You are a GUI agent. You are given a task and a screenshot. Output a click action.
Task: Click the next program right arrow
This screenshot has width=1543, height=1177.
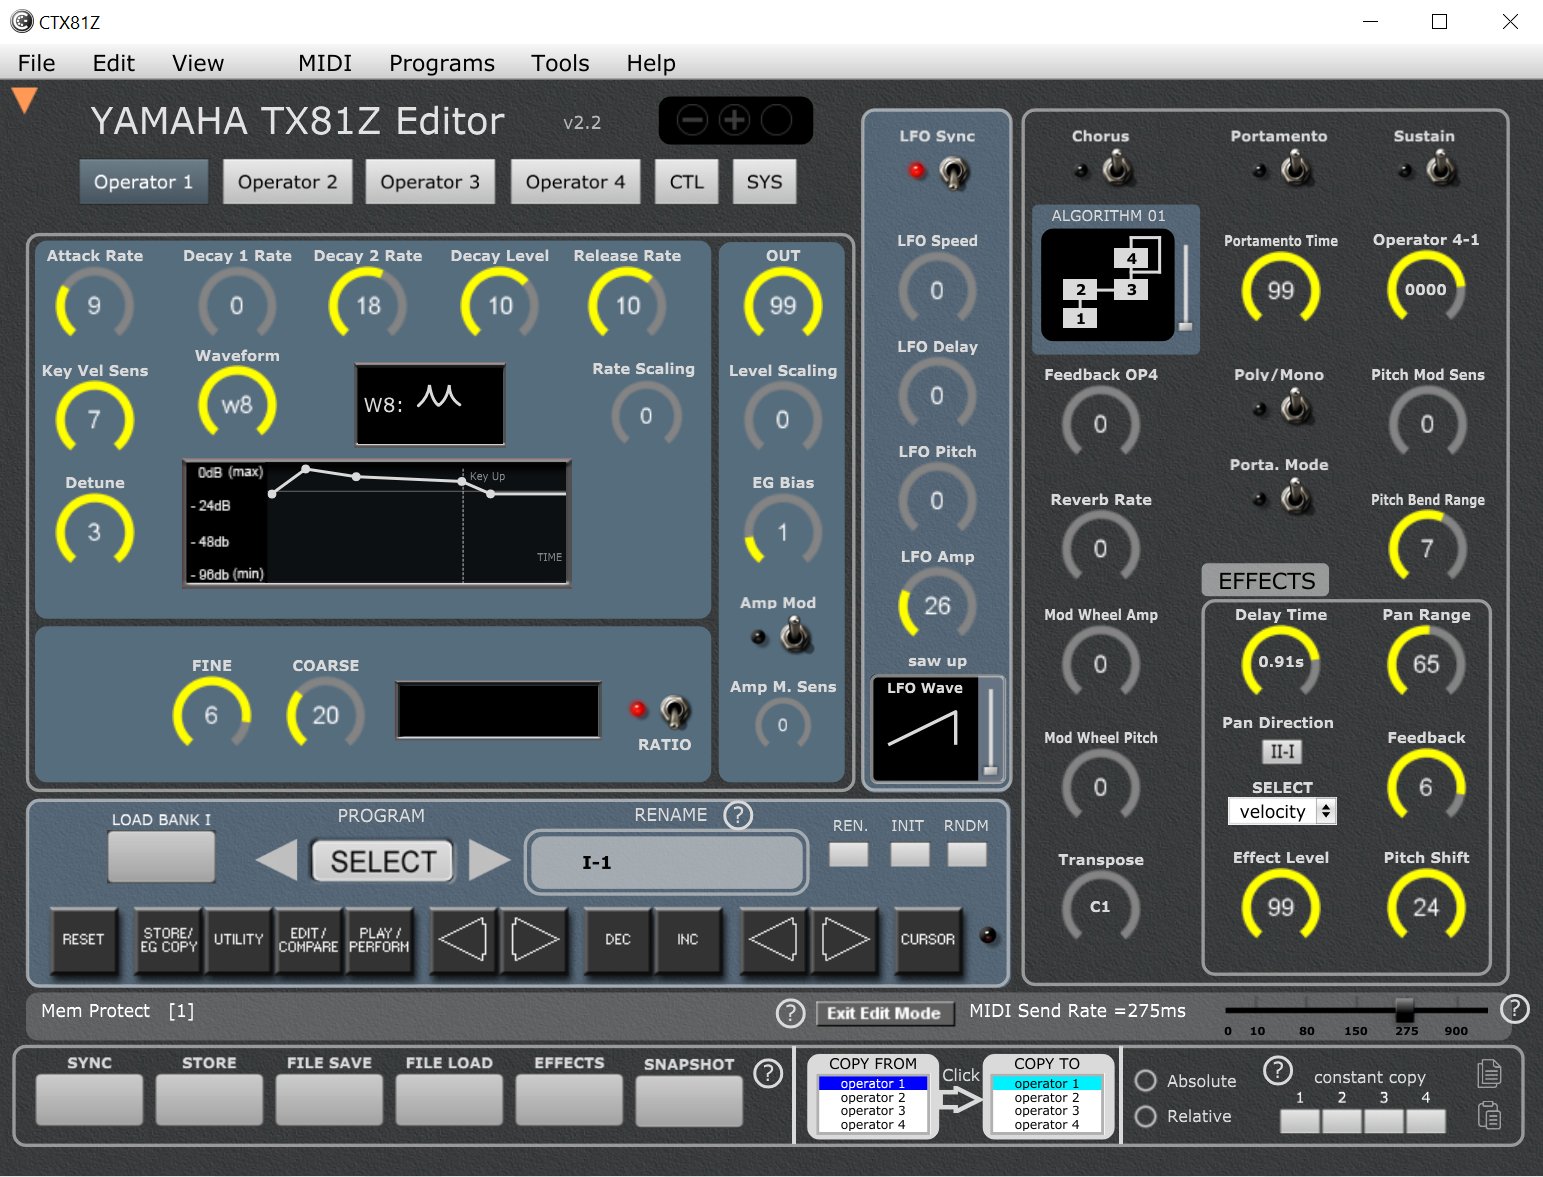pyautogui.click(x=489, y=860)
